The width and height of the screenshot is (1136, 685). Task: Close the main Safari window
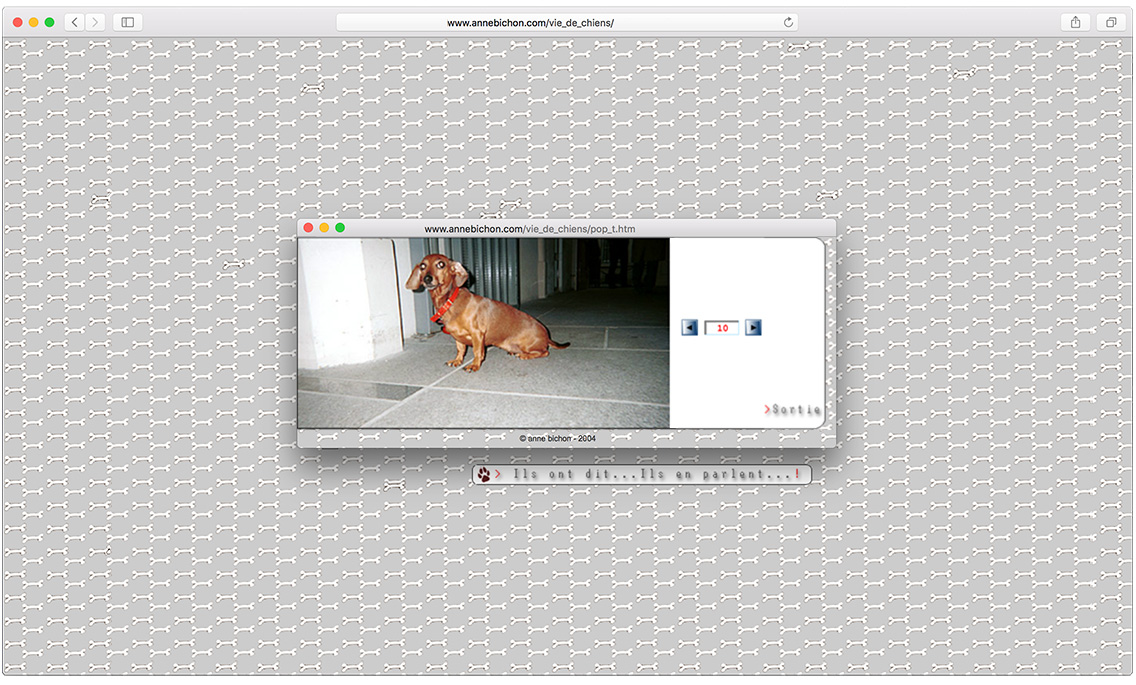[x=18, y=22]
